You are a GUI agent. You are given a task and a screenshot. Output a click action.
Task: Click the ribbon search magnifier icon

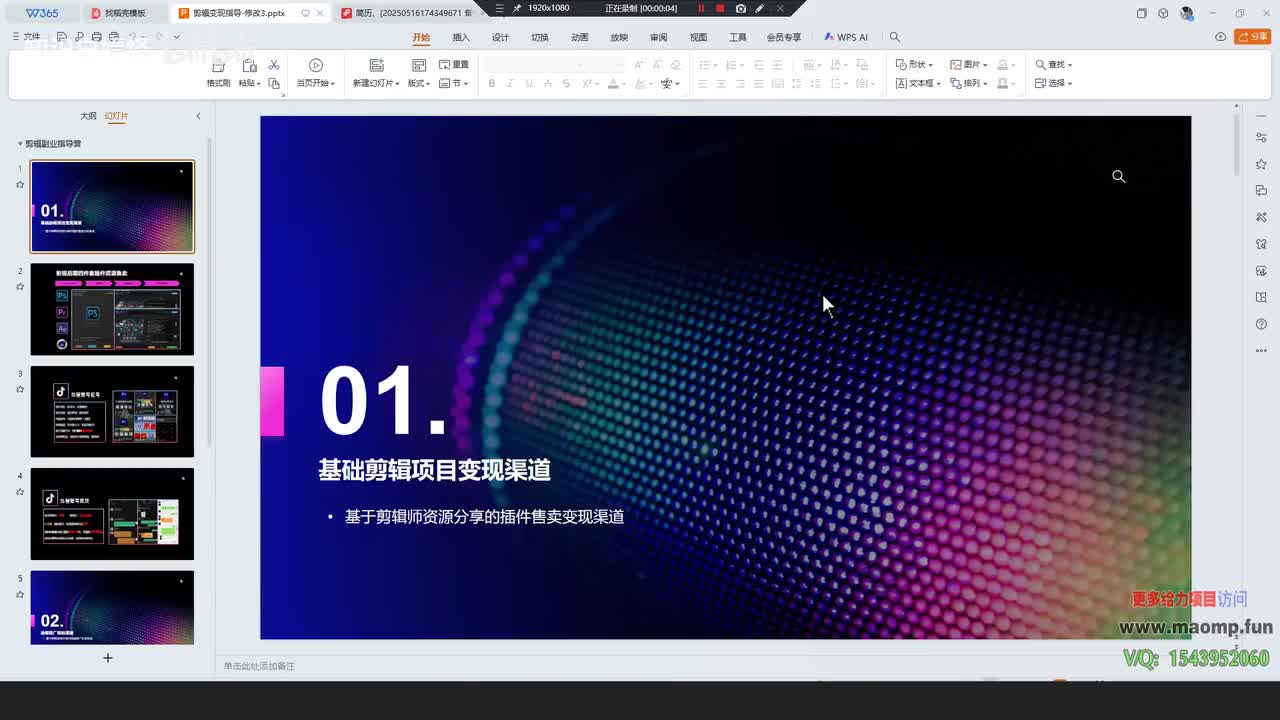click(x=895, y=37)
